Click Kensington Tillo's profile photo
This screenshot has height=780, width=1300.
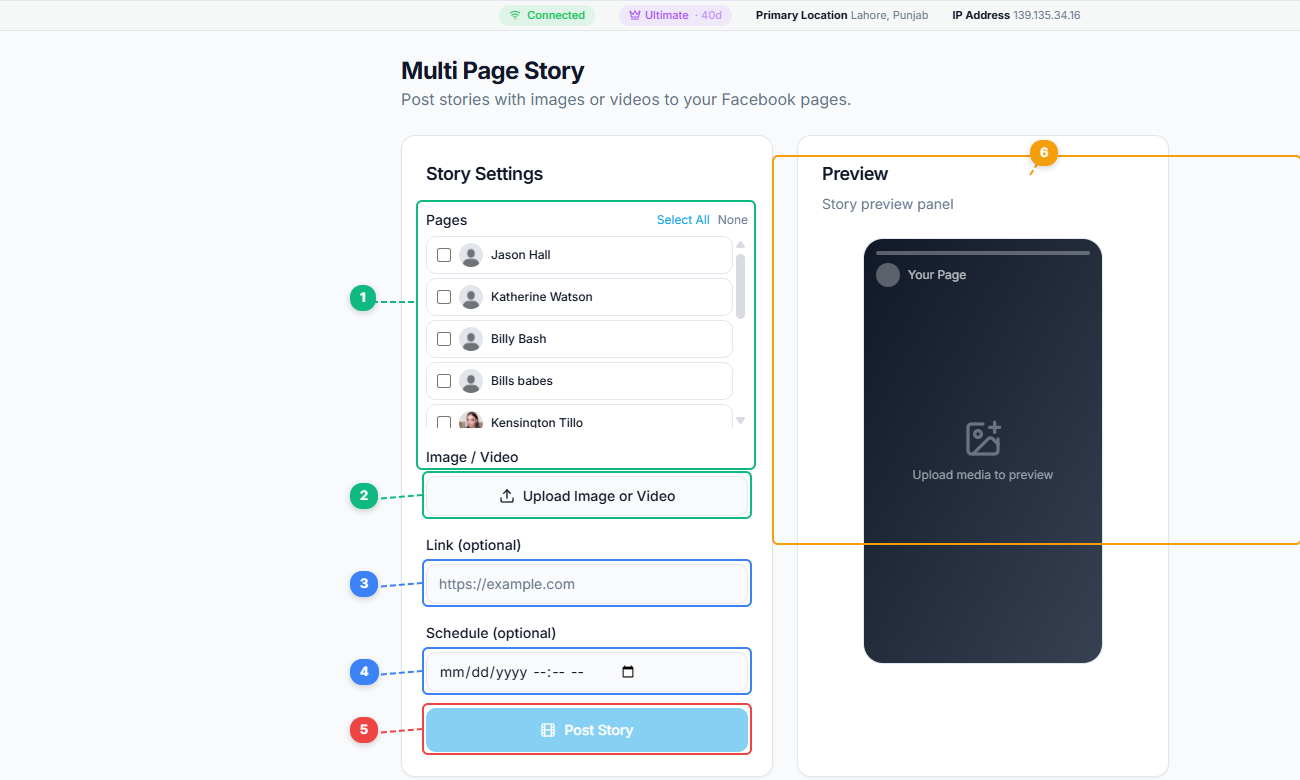(471, 421)
